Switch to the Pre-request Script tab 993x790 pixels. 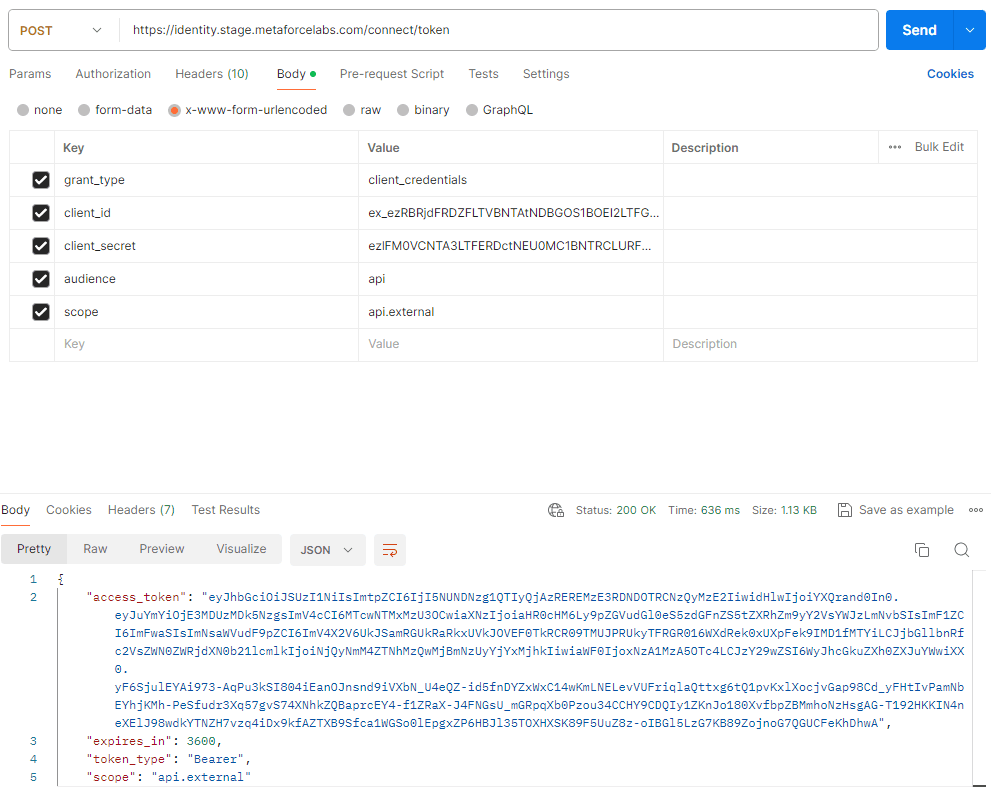coord(391,73)
